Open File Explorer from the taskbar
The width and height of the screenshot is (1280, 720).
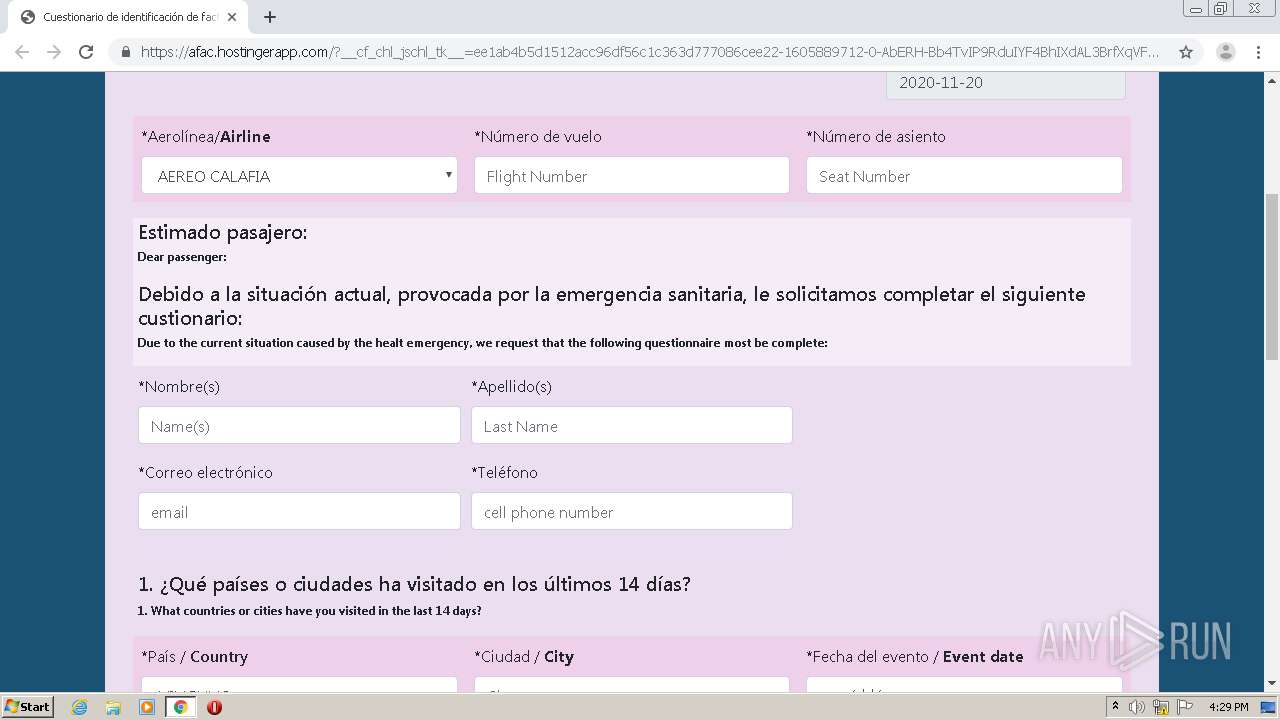(113, 707)
